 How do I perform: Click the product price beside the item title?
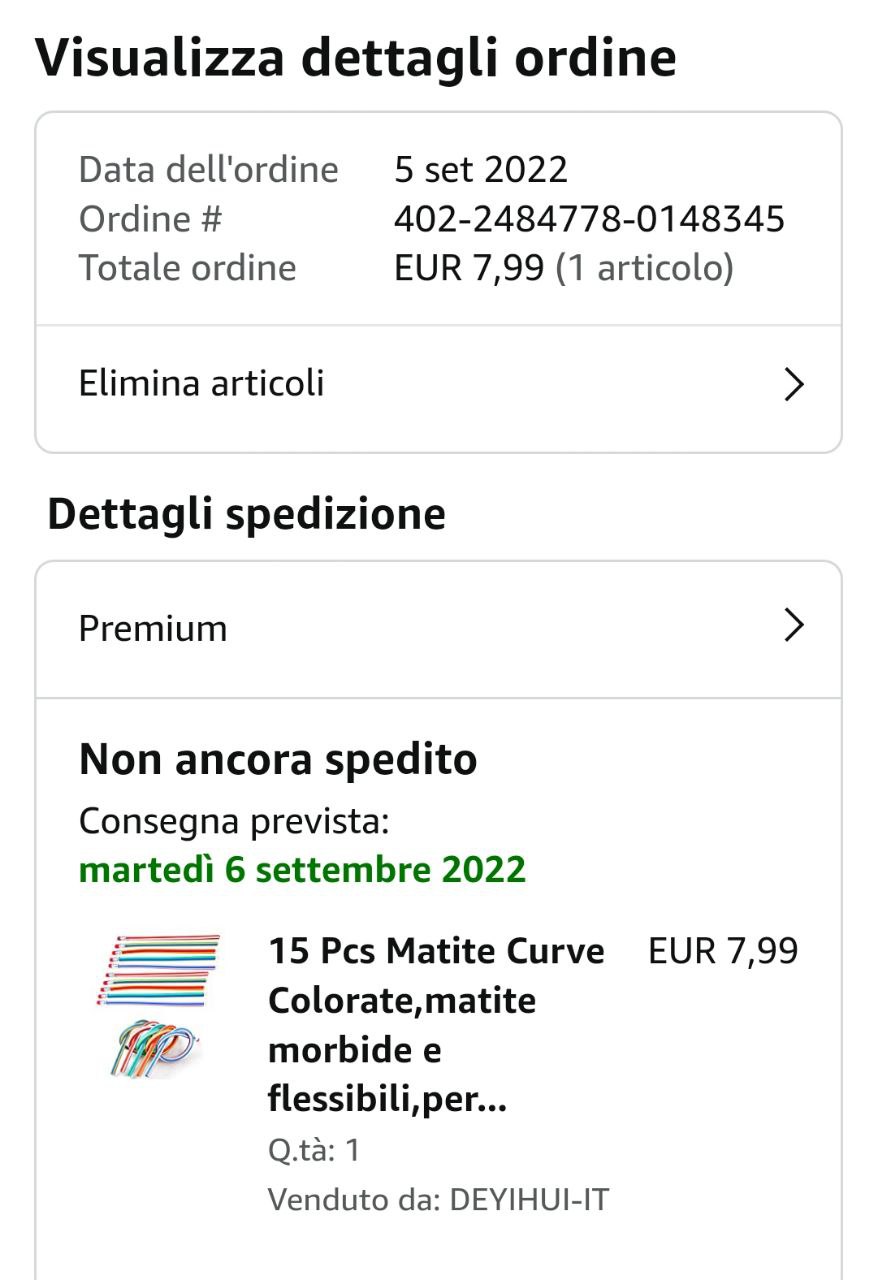pyautogui.click(x=723, y=951)
